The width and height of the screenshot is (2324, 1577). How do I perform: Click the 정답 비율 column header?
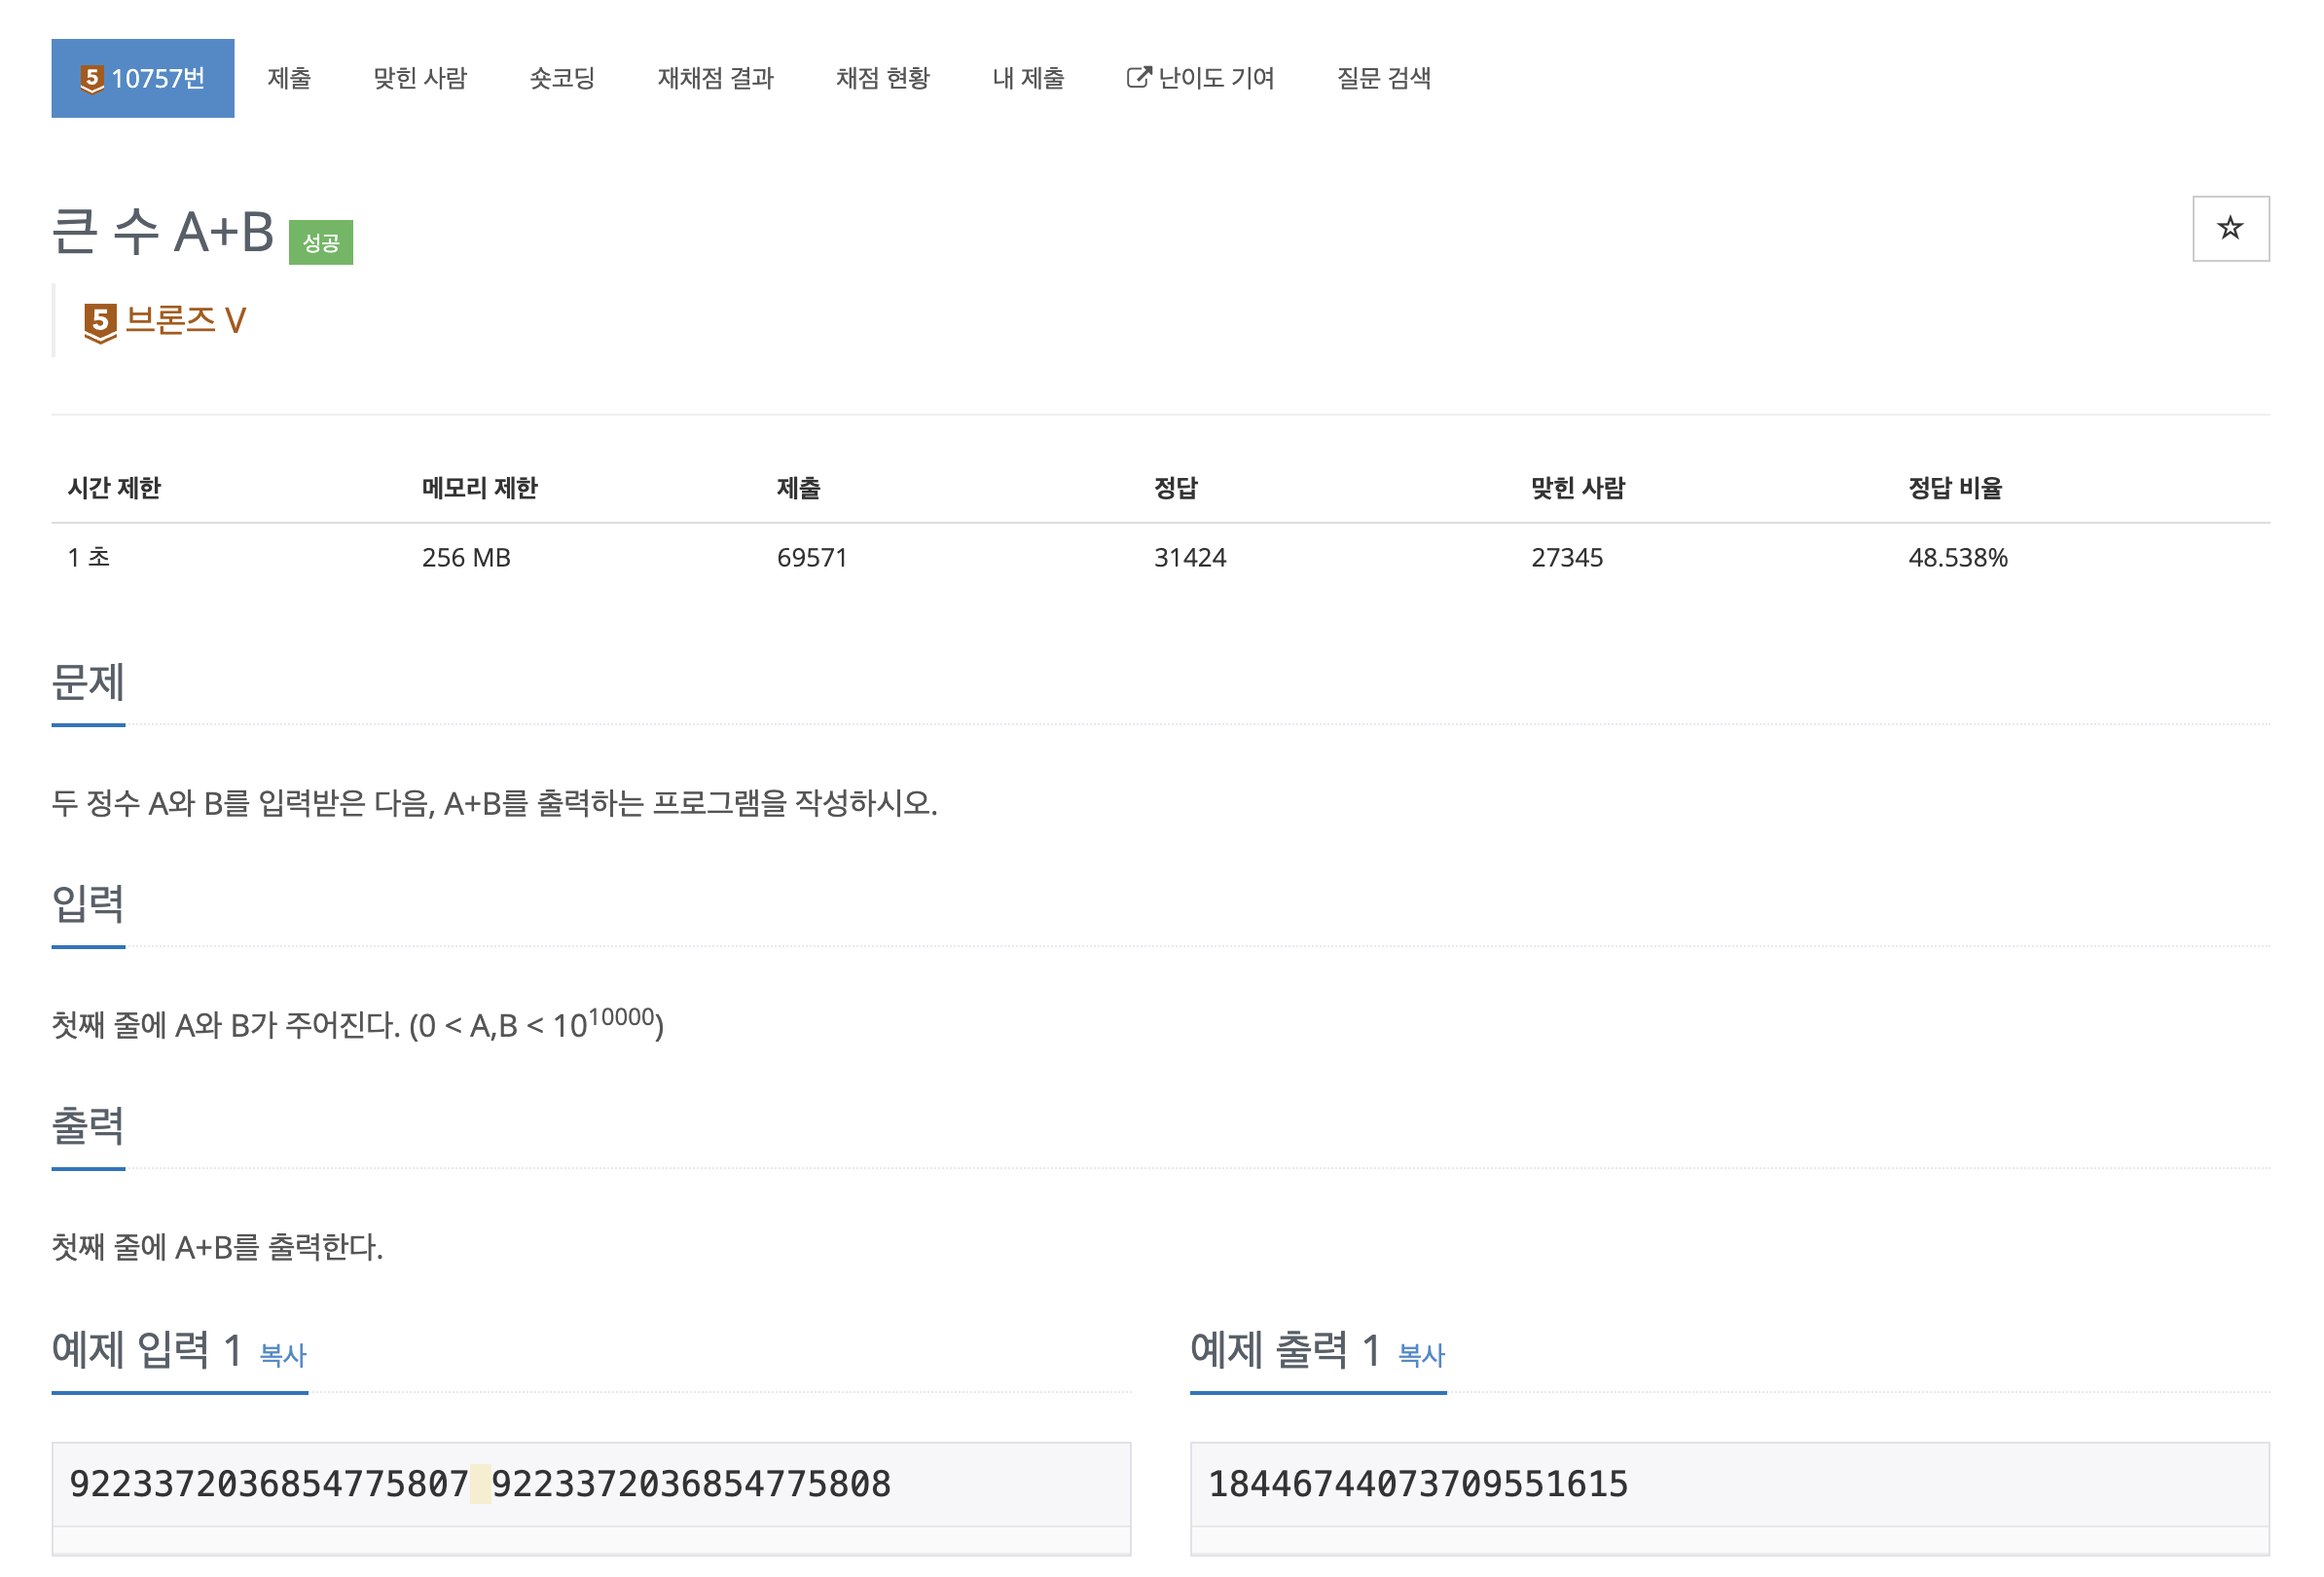pos(1955,488)
